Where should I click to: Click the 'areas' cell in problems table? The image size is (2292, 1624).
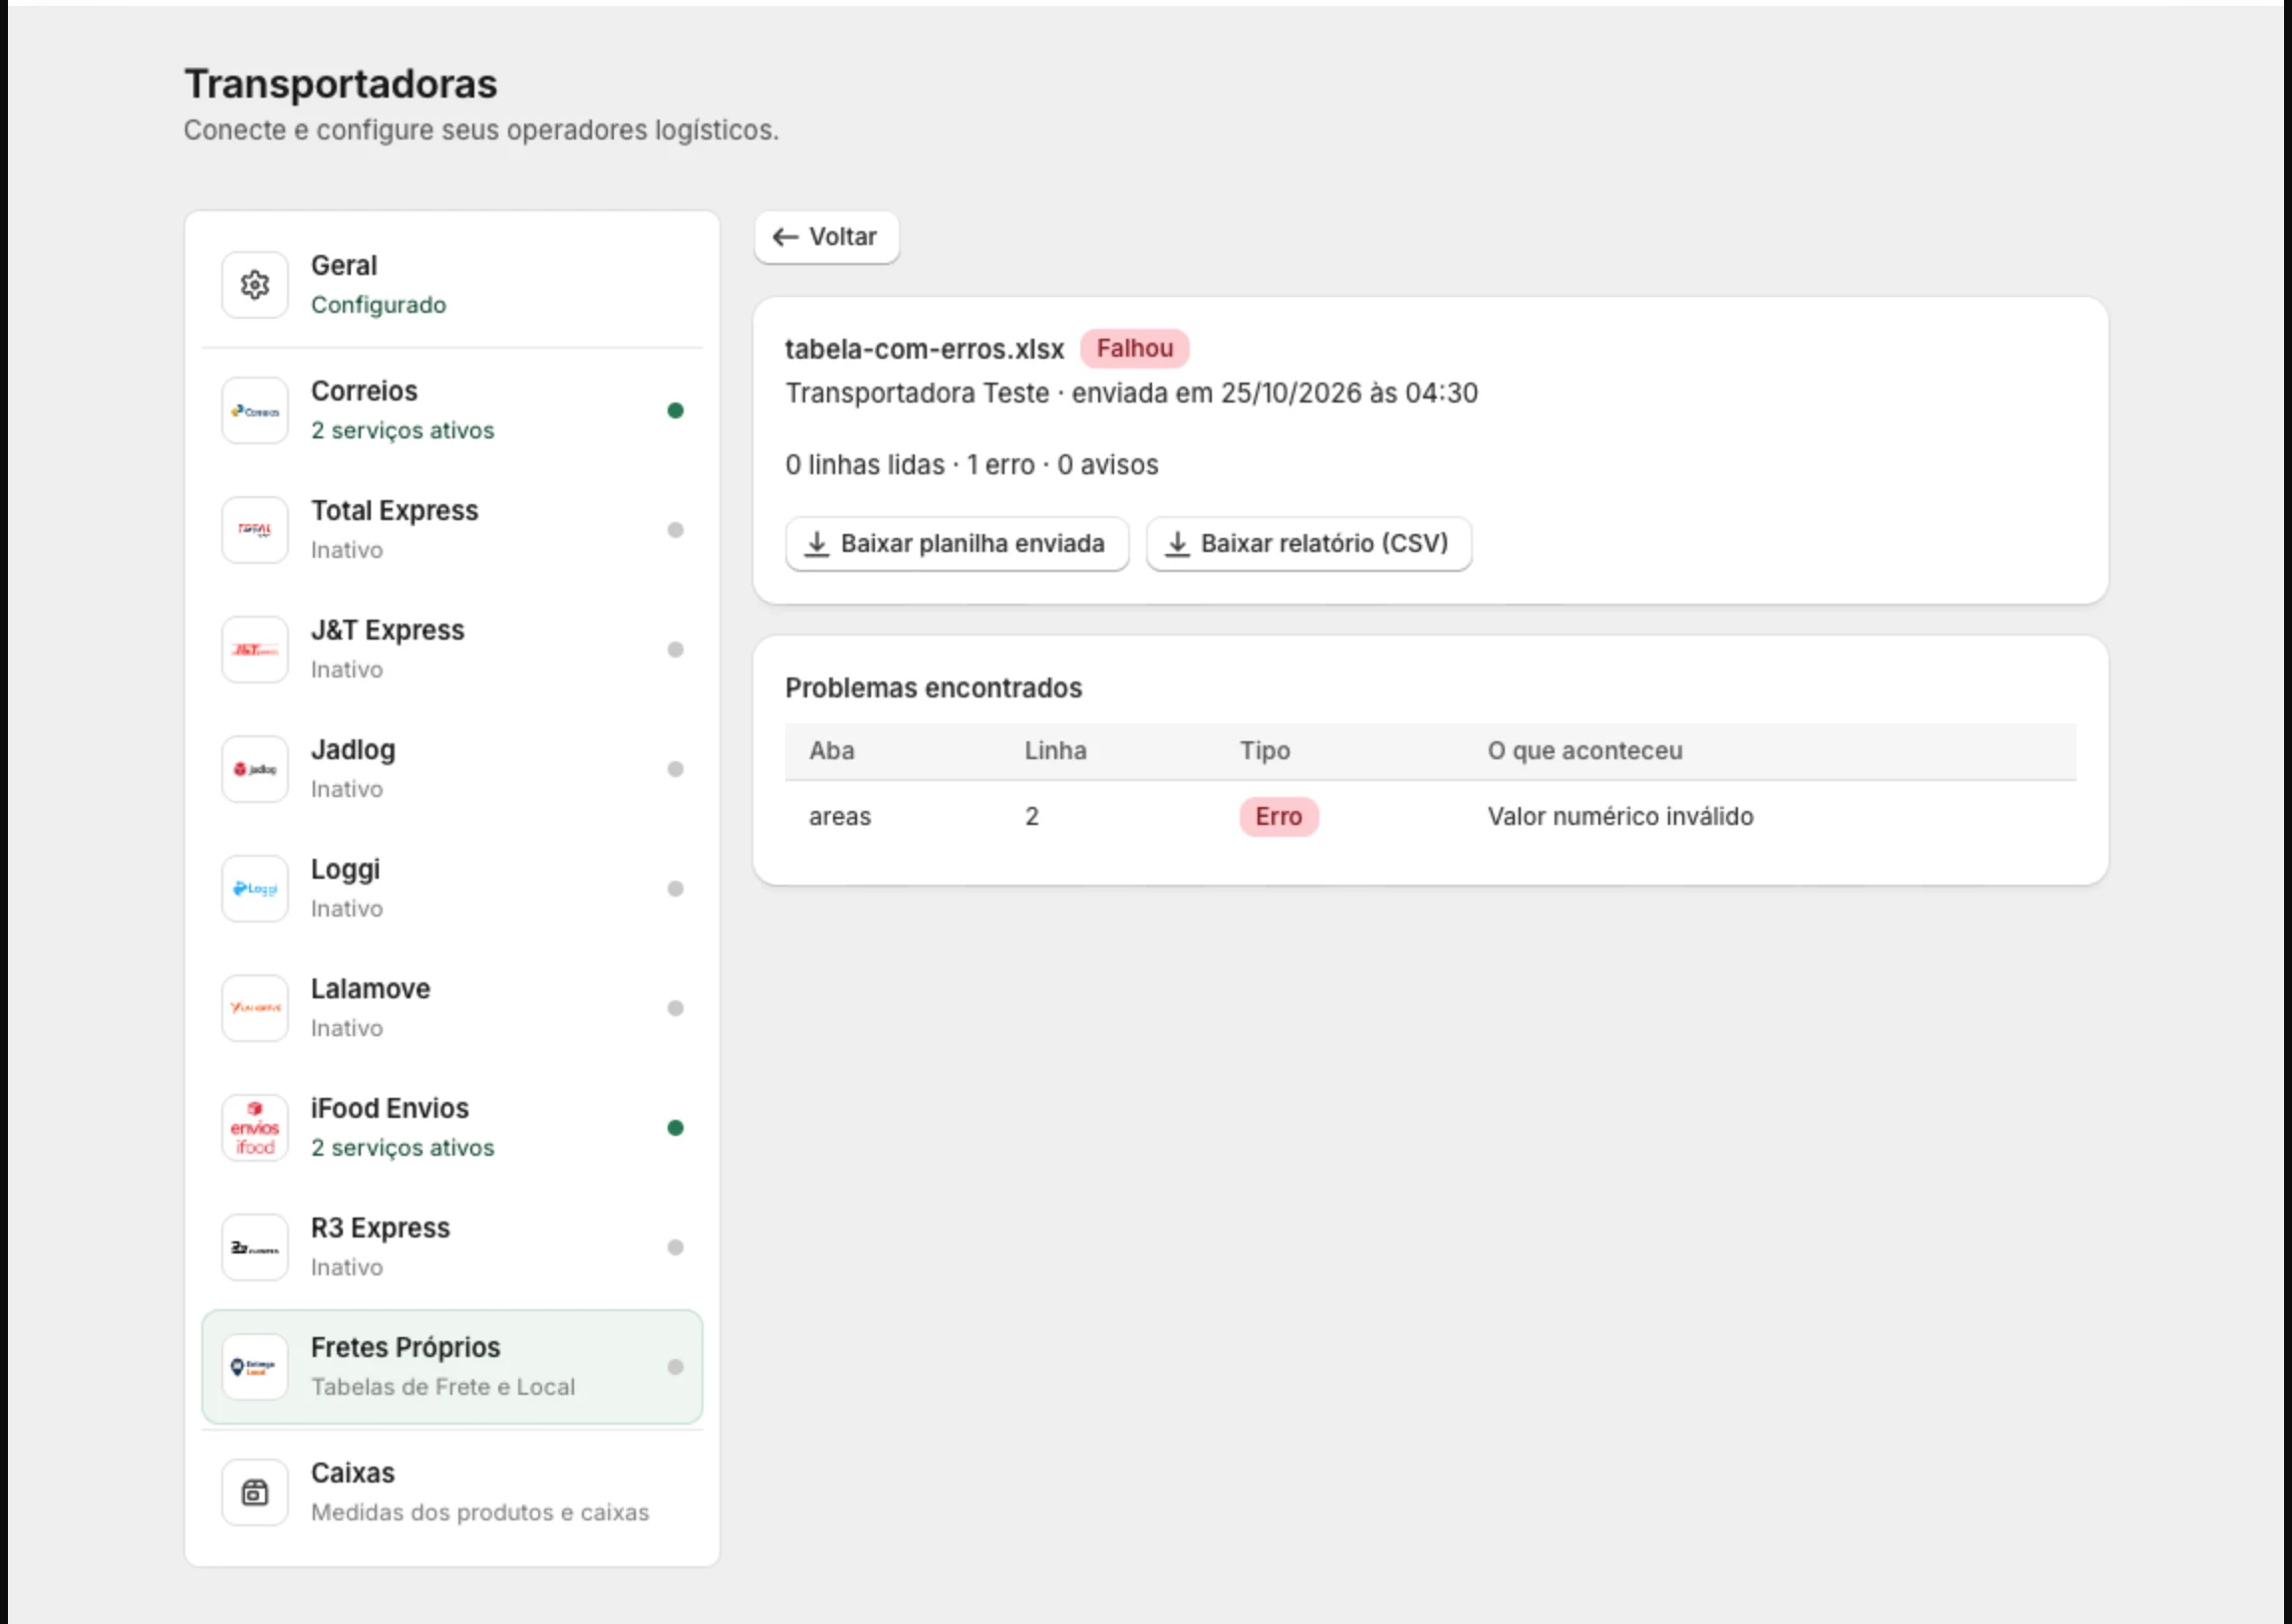point(840,817)
